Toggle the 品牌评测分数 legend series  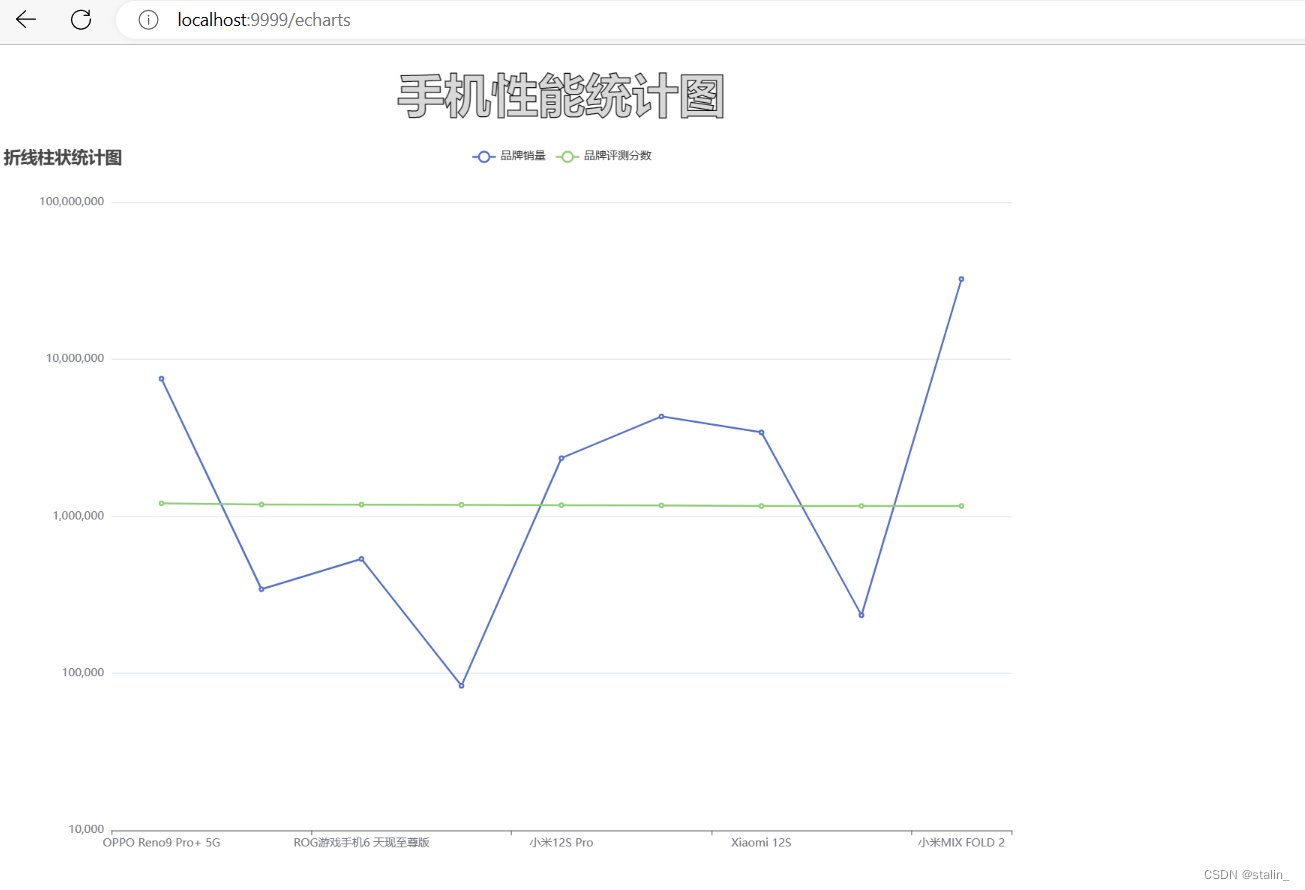[604, 156]
